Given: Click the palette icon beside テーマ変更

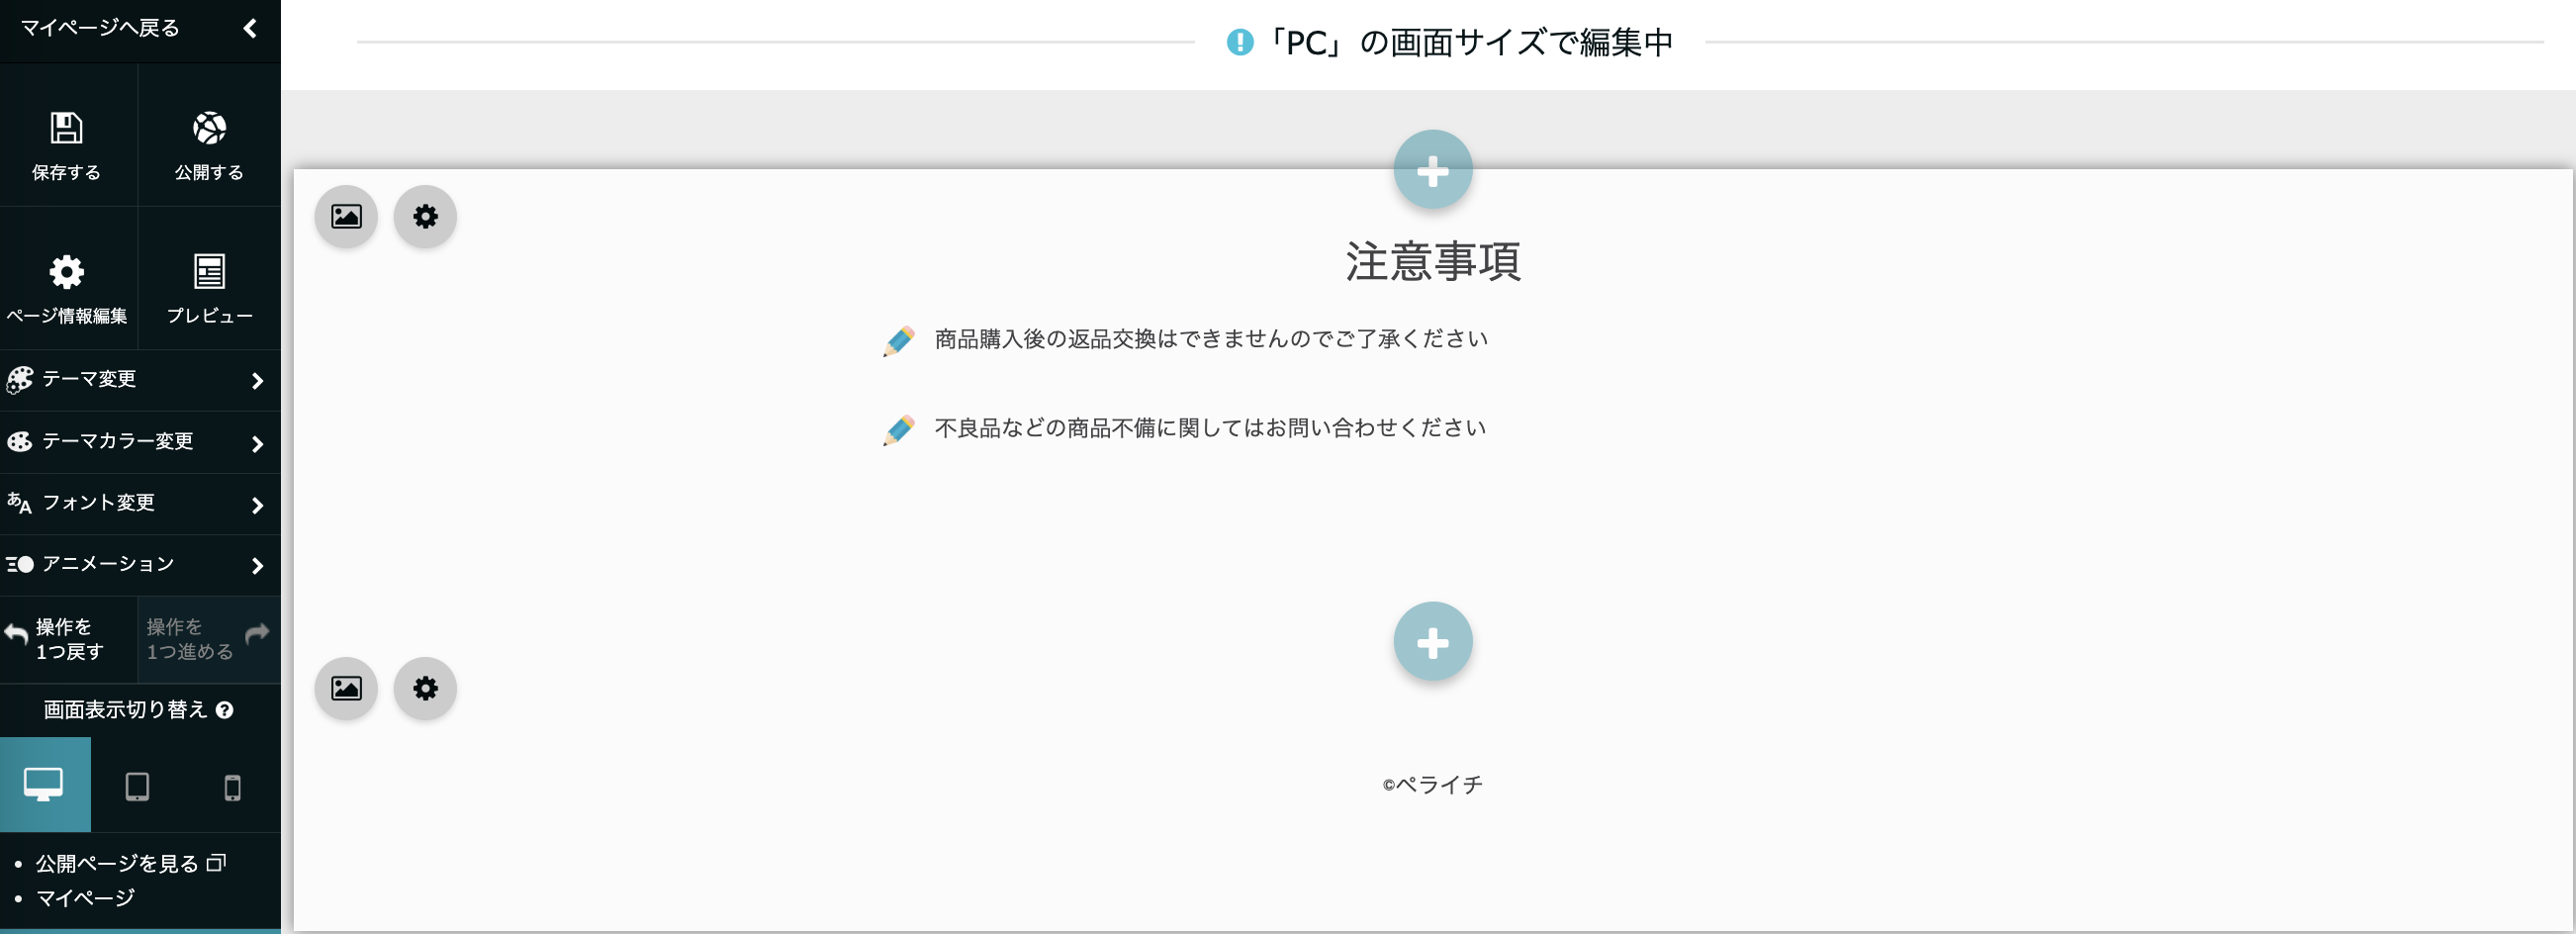Looking at the screenshot, I should click(20, 379).
